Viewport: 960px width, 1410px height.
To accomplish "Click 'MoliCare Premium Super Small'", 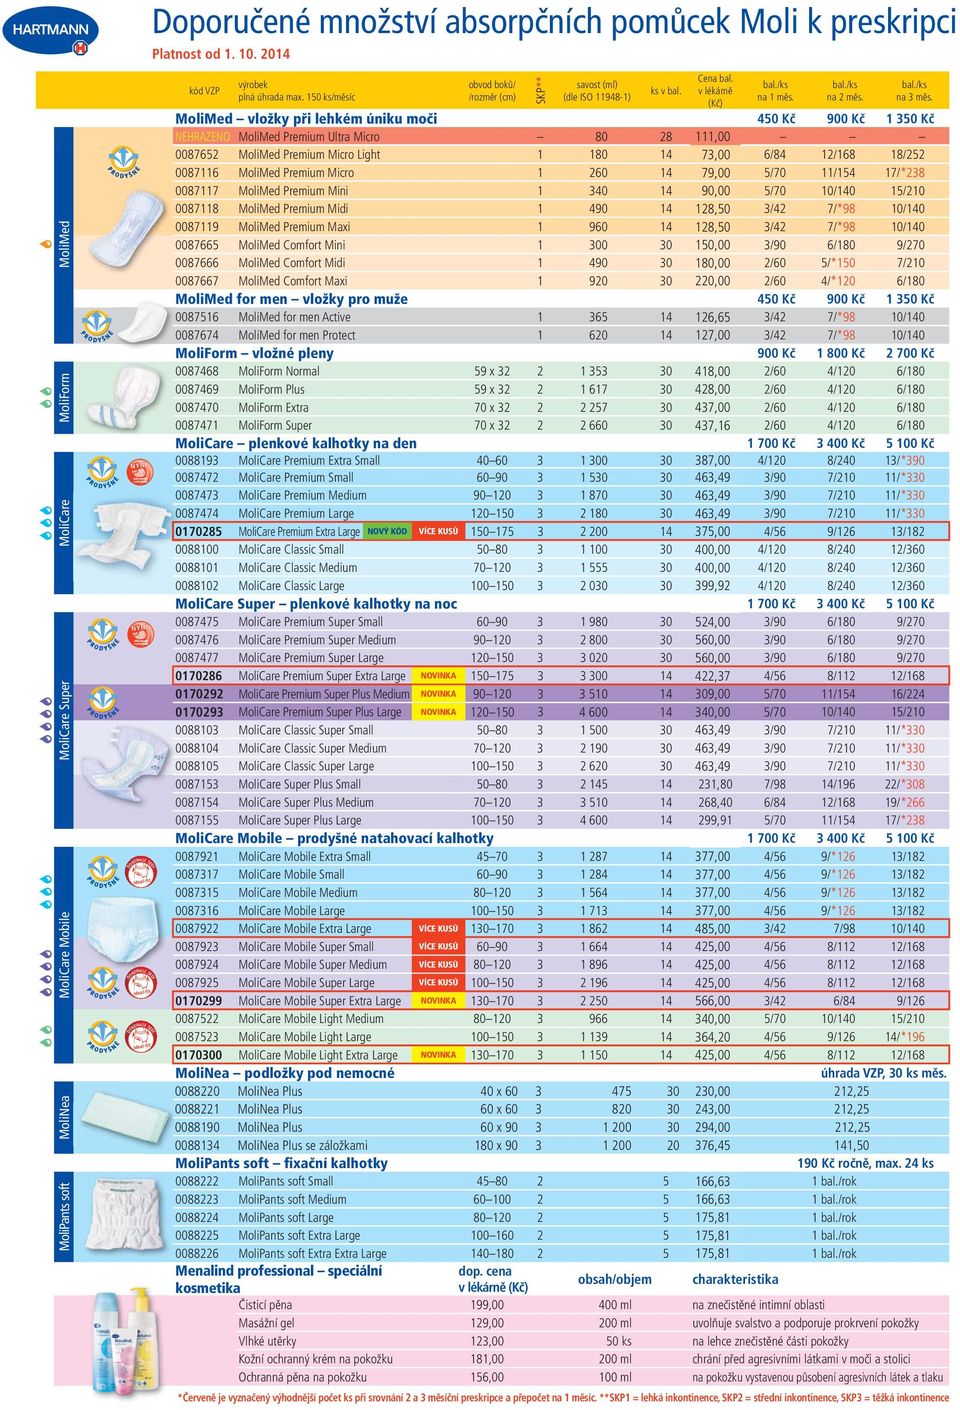I will tap(310, 622).
